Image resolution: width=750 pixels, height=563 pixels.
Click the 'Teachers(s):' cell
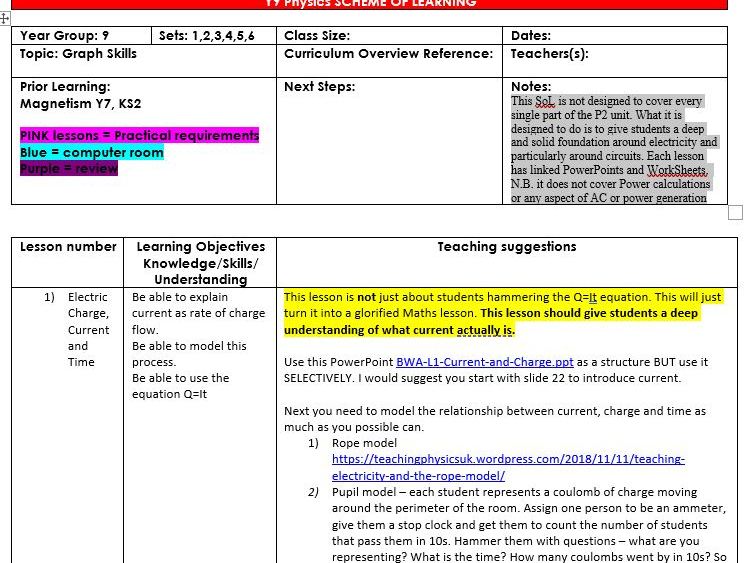[615, 61]
